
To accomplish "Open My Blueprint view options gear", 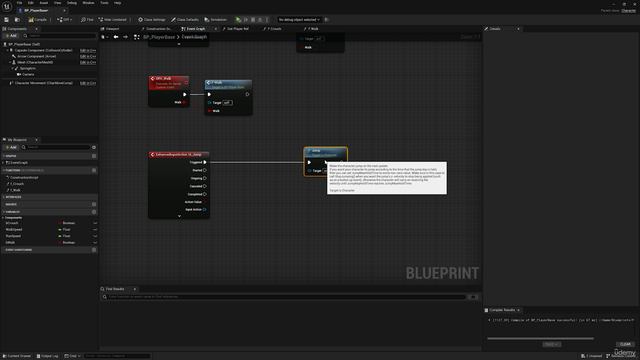I will [x=94, y=147].
